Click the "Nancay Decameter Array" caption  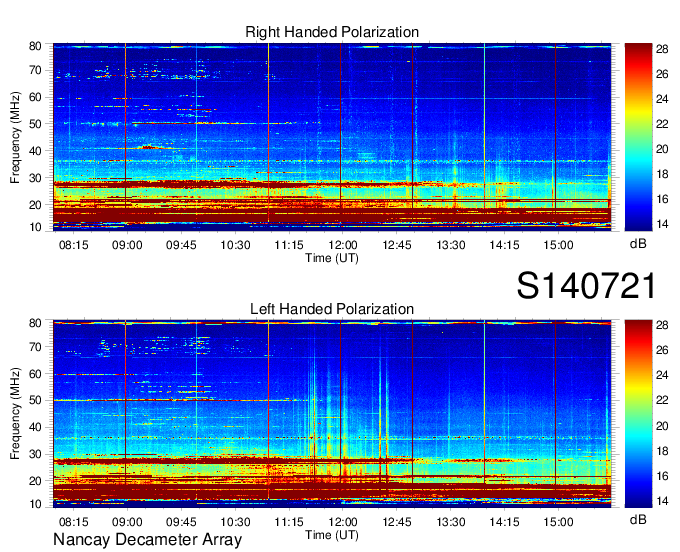click(x=147, y=540)
